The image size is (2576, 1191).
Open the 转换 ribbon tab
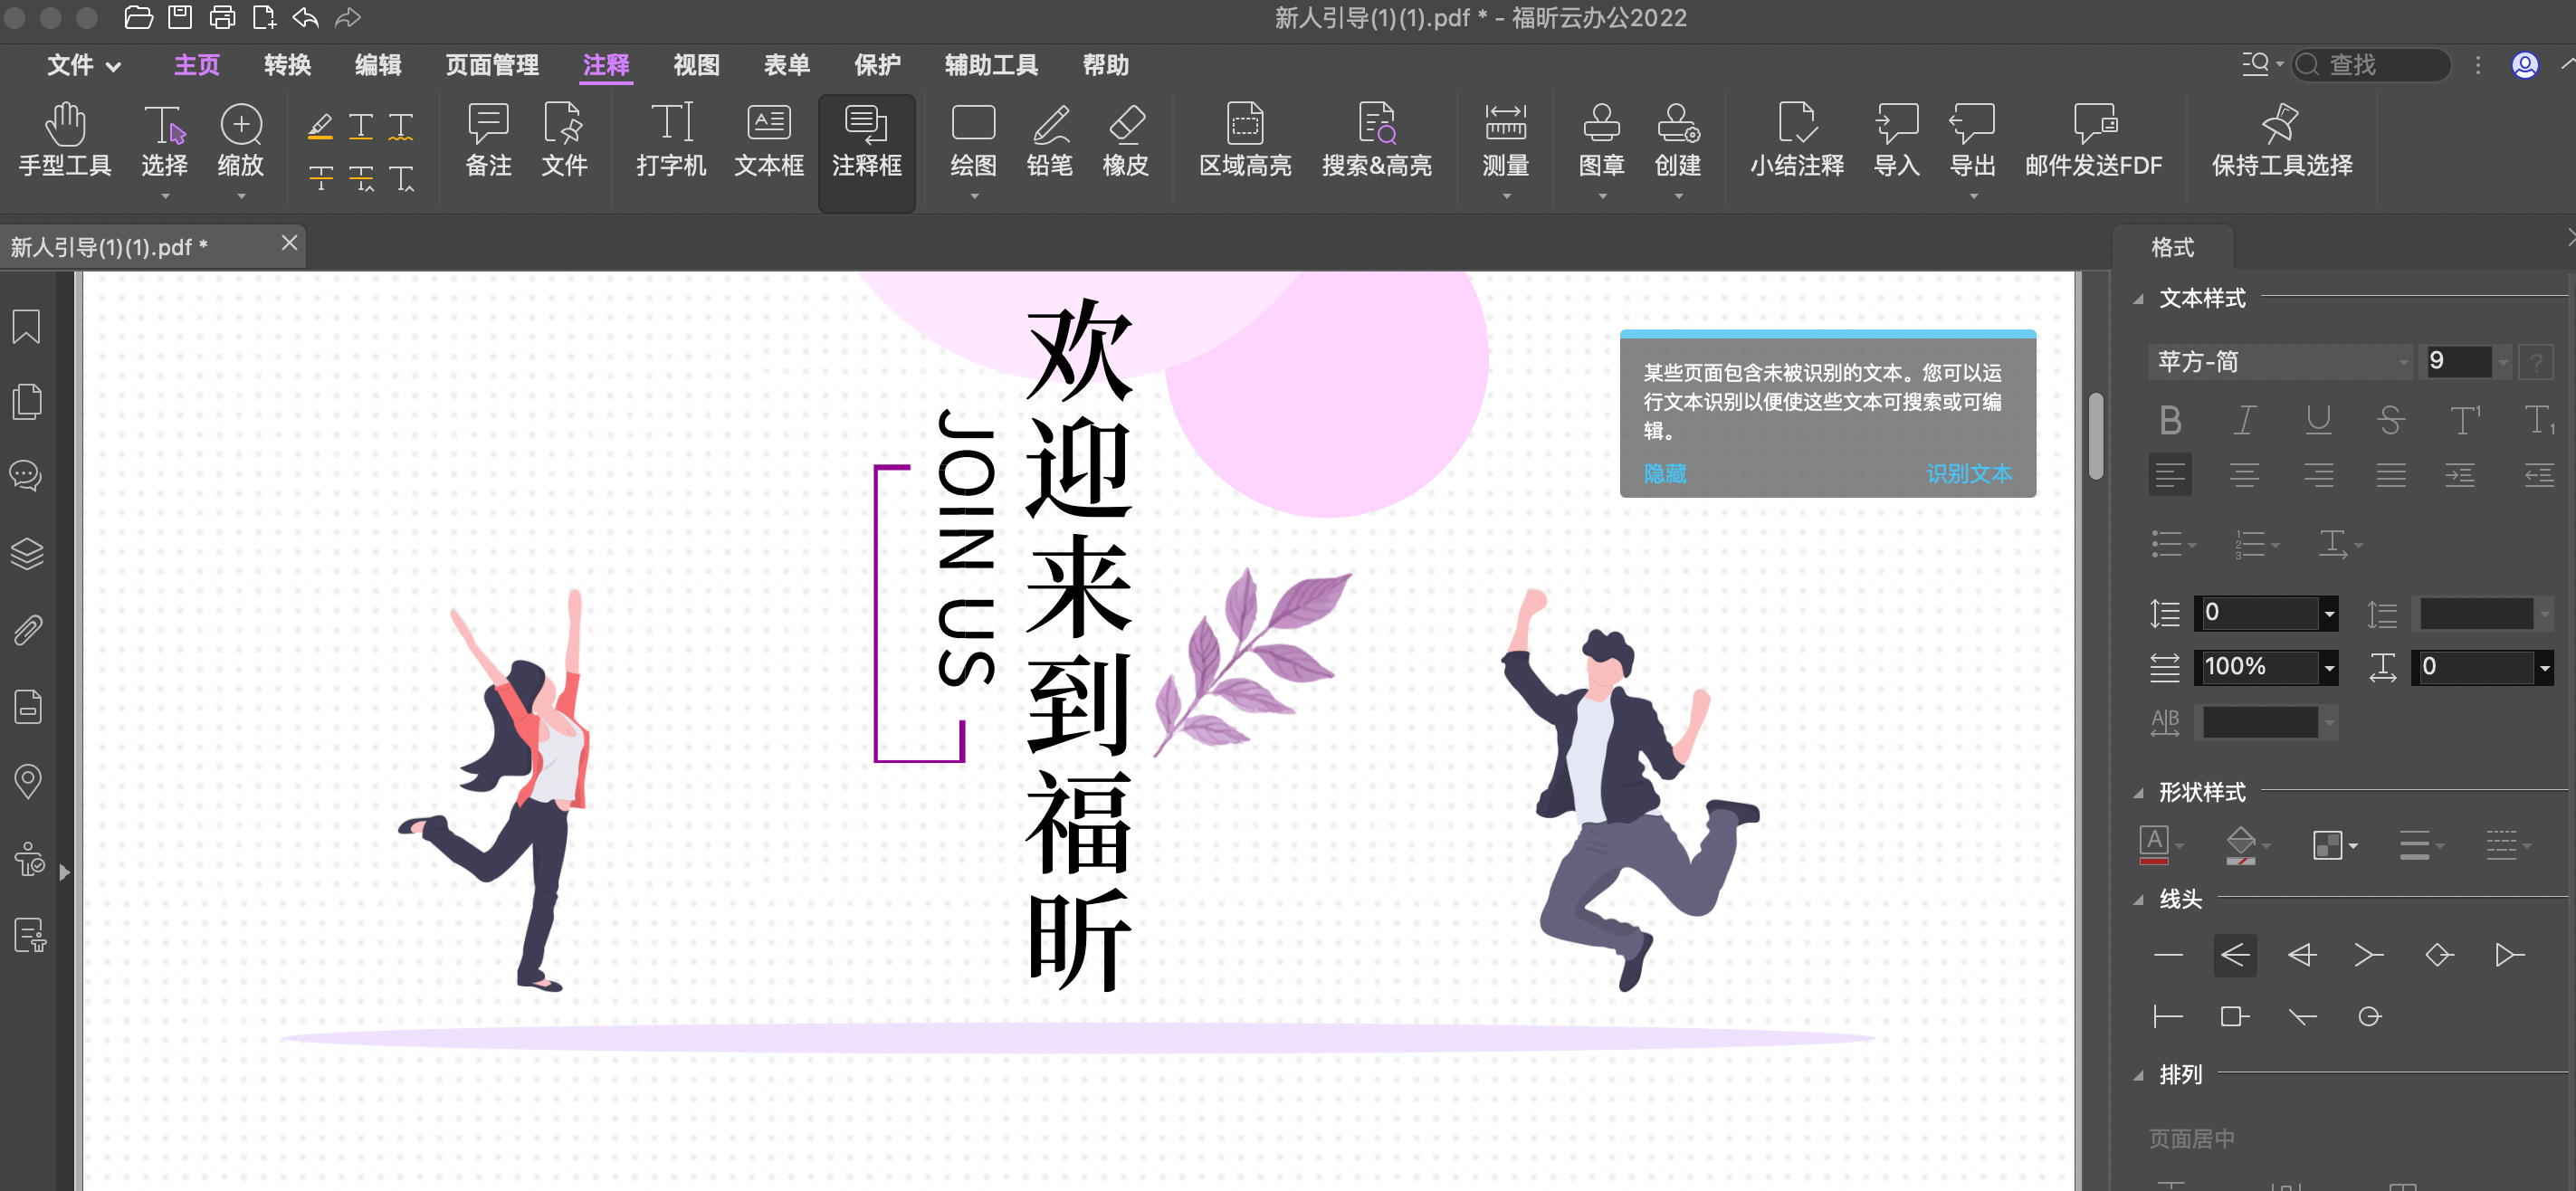coord(286,65)
